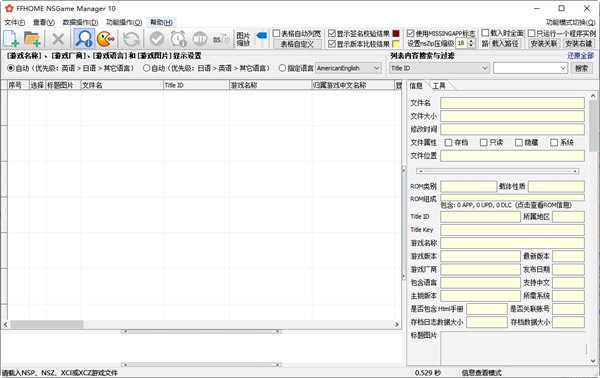This screenshot has width=600, height=378.
Task: Click the 标题图片 column header
Action: [63, 85]
